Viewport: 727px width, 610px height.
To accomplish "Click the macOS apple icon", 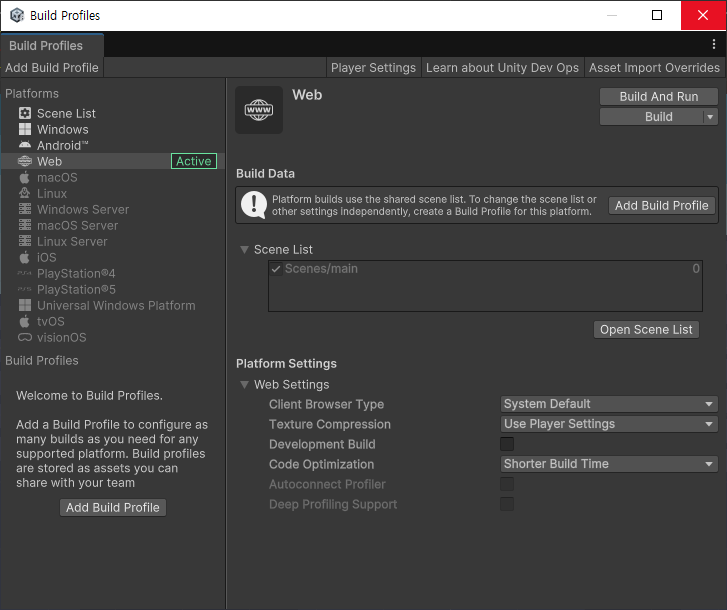I will (25, 177).
